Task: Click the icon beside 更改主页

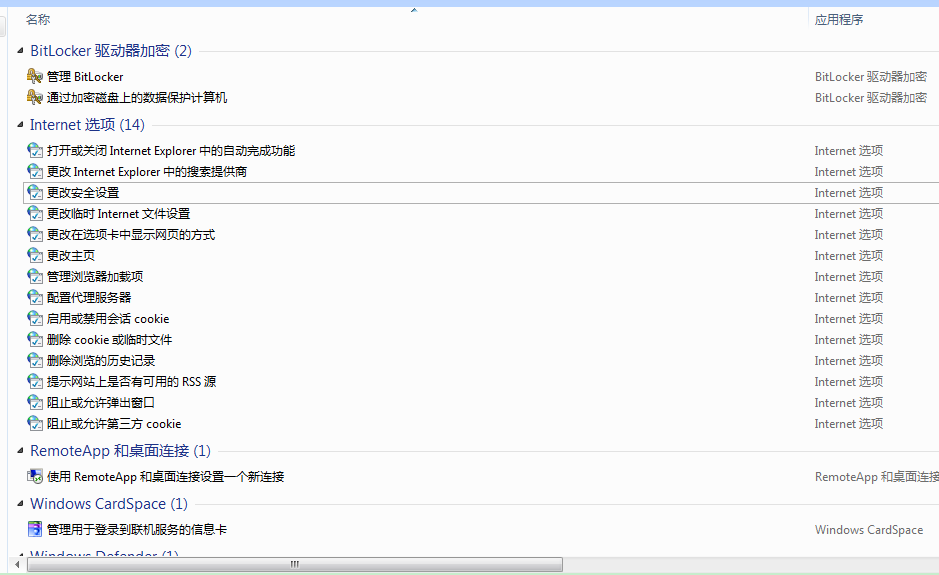Action: coord(35,255)
